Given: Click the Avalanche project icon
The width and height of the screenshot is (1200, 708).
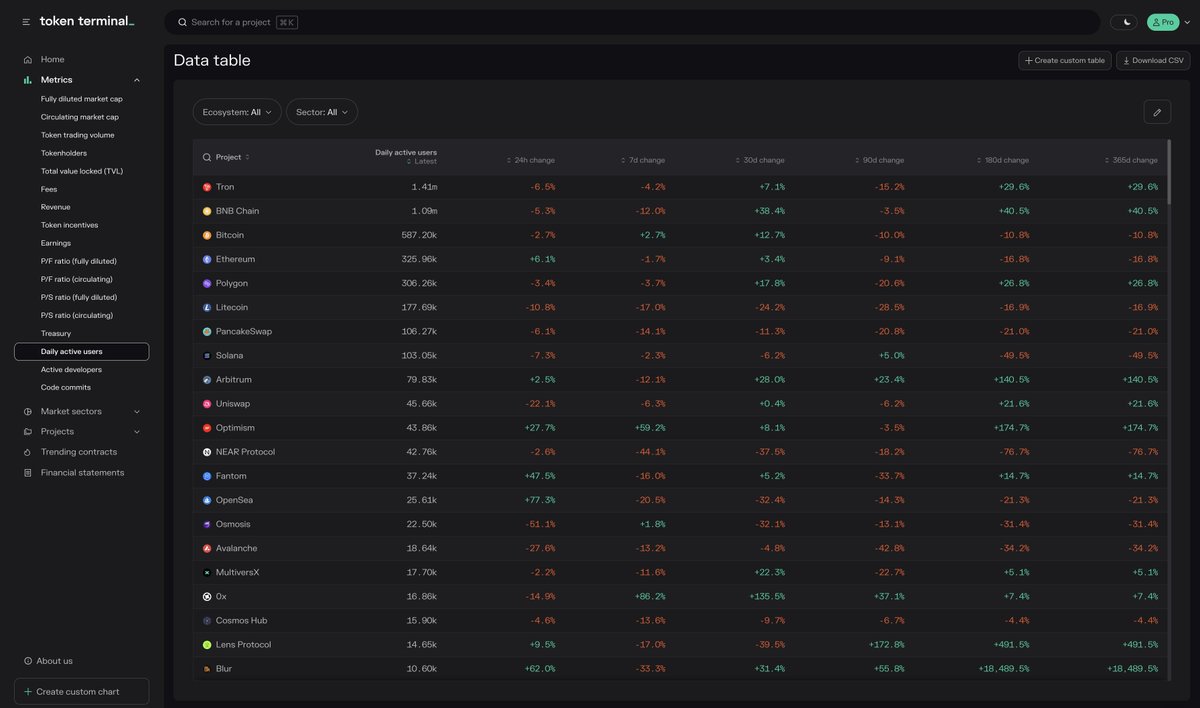Looking at the screenshot, I should 207,548.
